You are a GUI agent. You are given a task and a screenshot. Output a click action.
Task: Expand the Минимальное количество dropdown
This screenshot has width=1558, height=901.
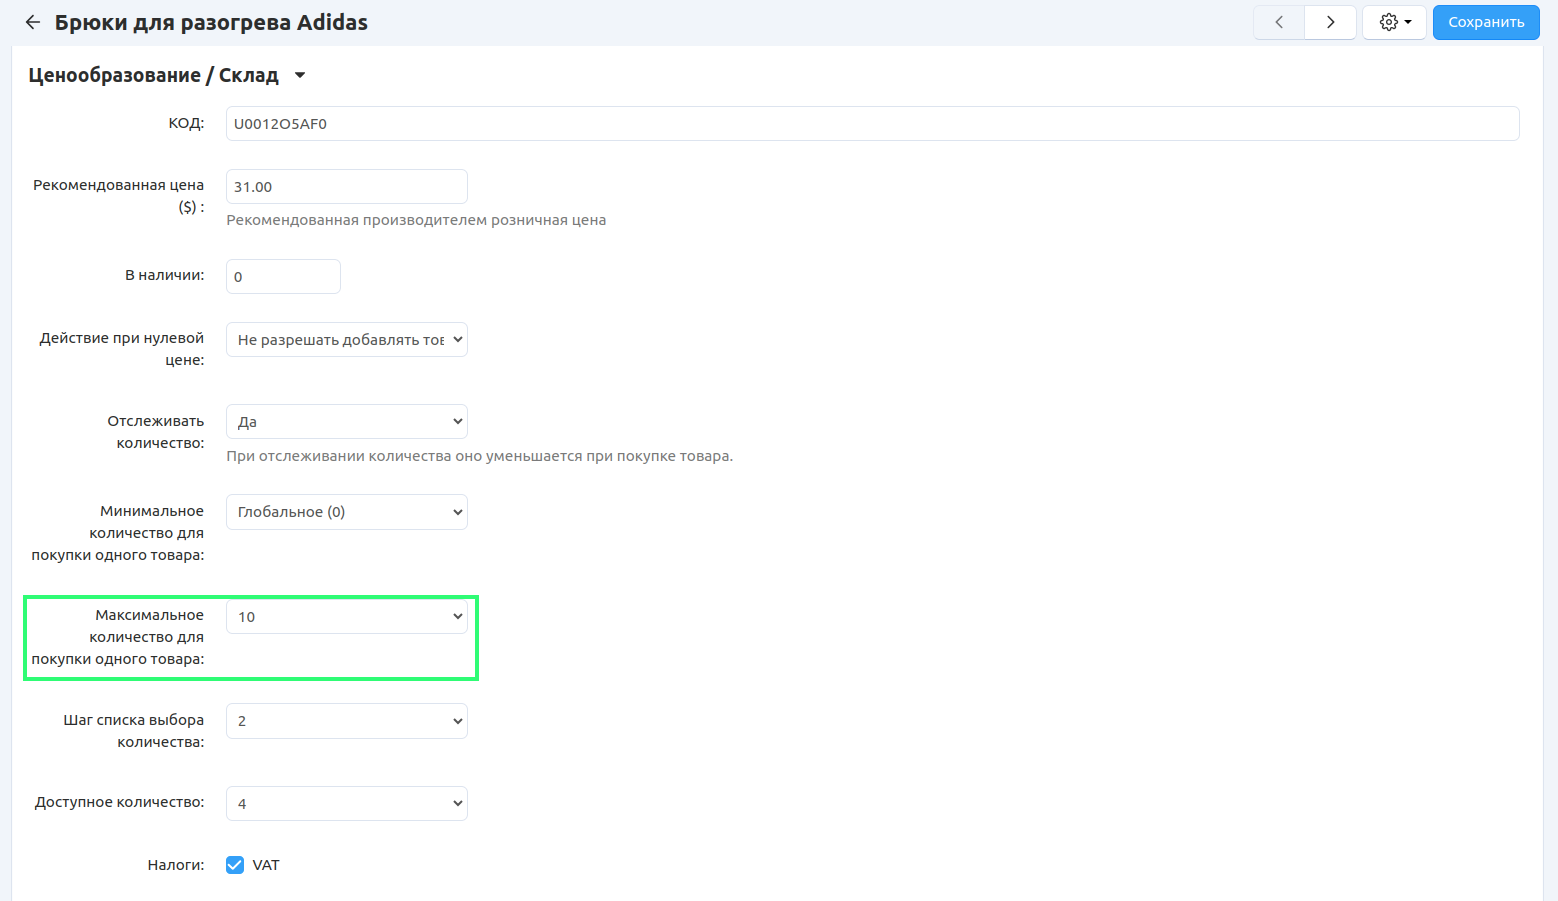click(x=346, y=512)
